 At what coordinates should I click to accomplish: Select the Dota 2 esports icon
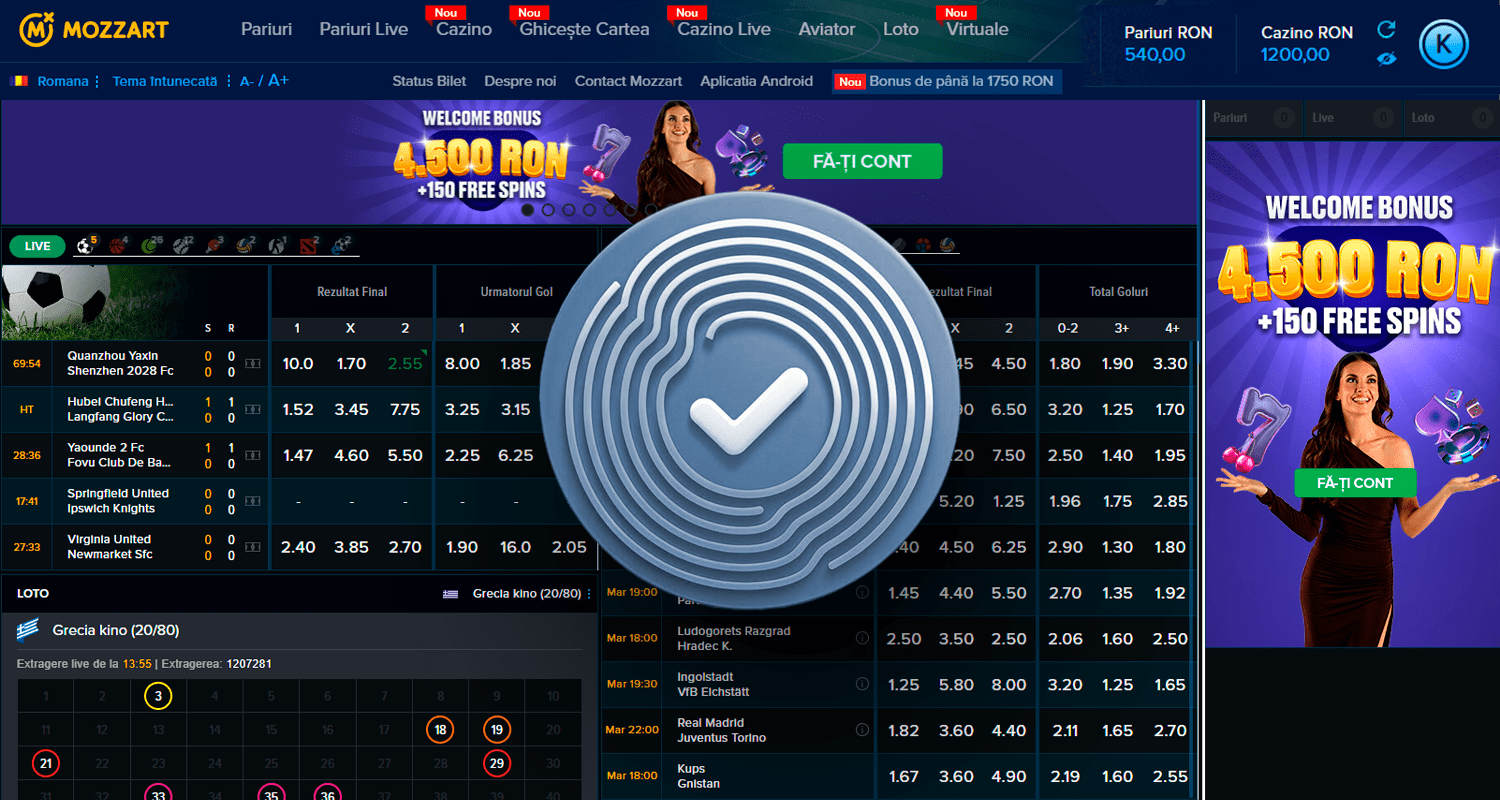tap(307, 246)
